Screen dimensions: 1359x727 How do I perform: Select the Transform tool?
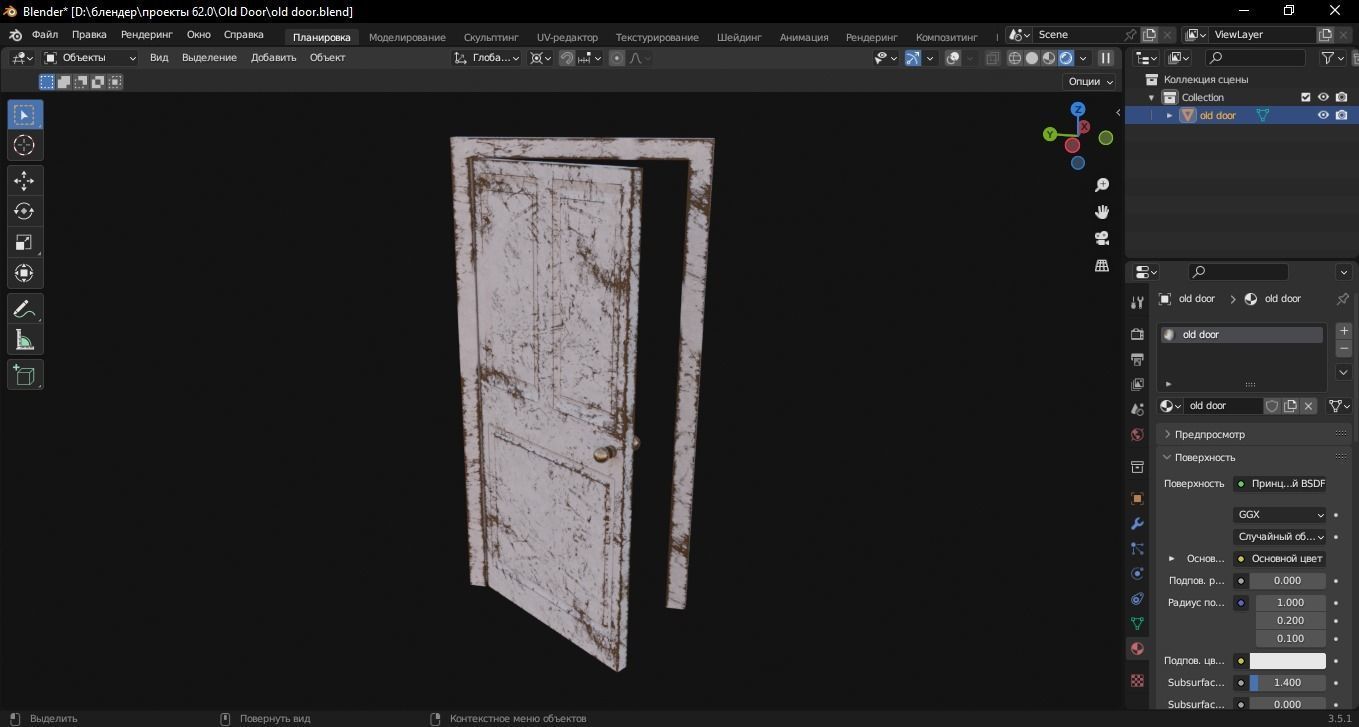(x=25, y=273)
